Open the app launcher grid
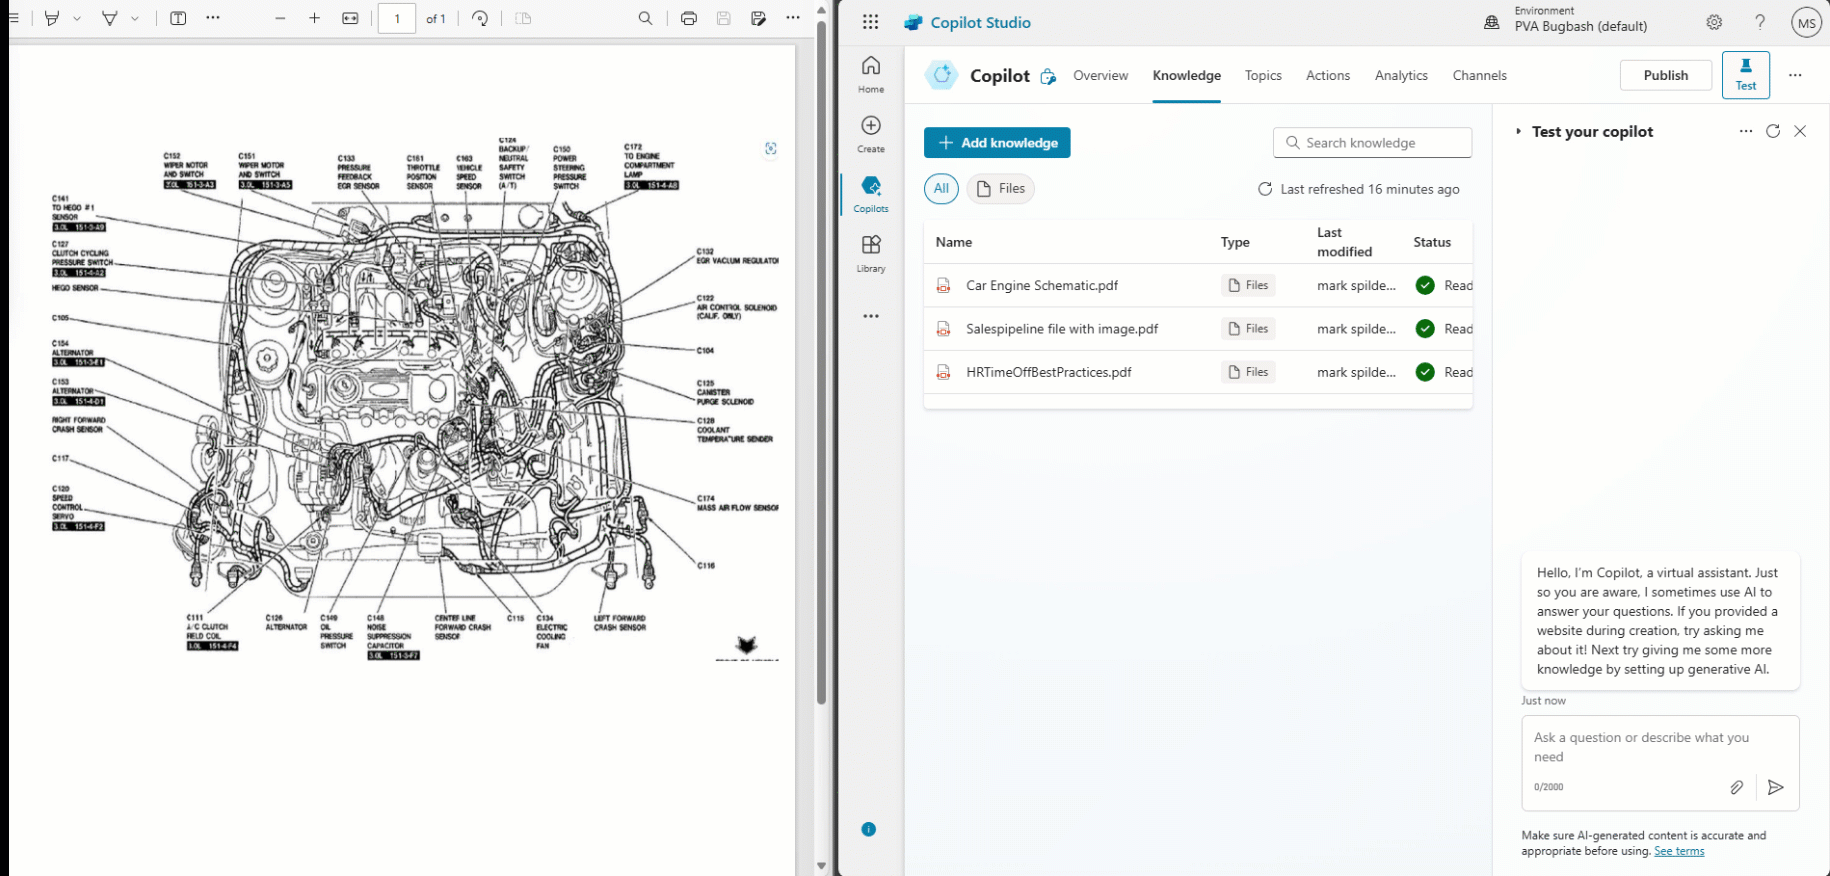Screen dimensions: 1830x876 (871, 22)
